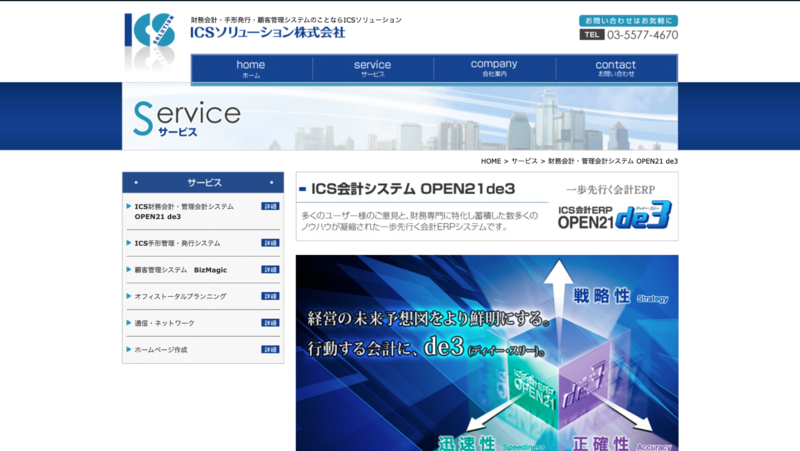Click 詳細 badge for 通信・ネットワーク row
The image size is (800, 451).
tap(270, 322)
